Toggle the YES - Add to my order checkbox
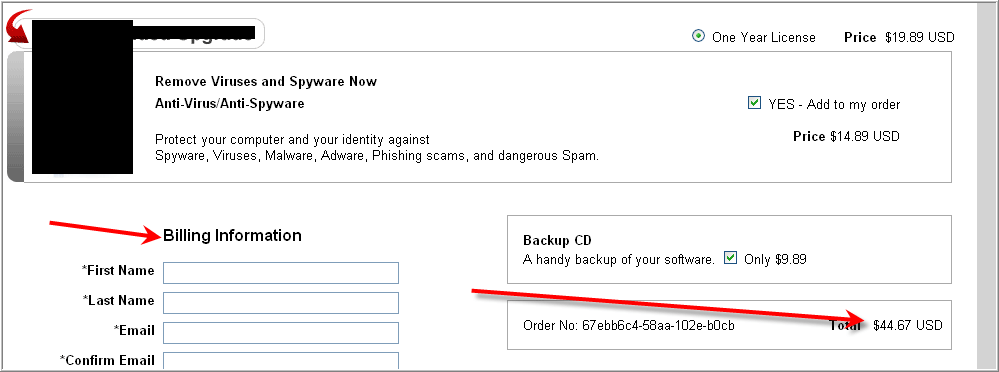Screen dimensions: 999x372 click(754, 103)
